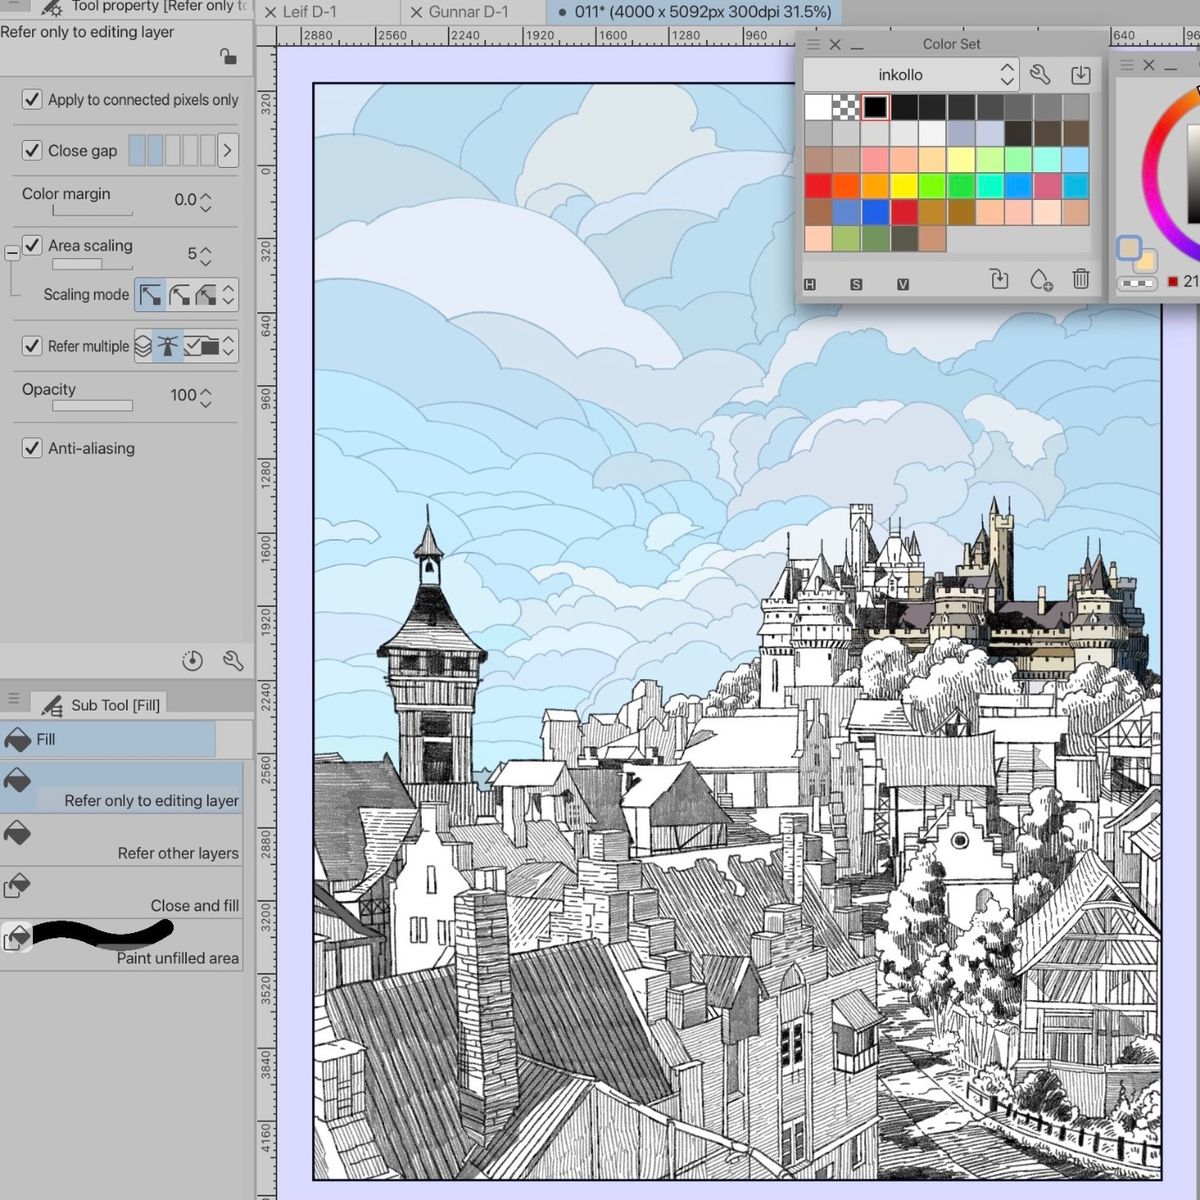Select the sub color square
The image size is (1200, 1200).
tap(1147, 261)
